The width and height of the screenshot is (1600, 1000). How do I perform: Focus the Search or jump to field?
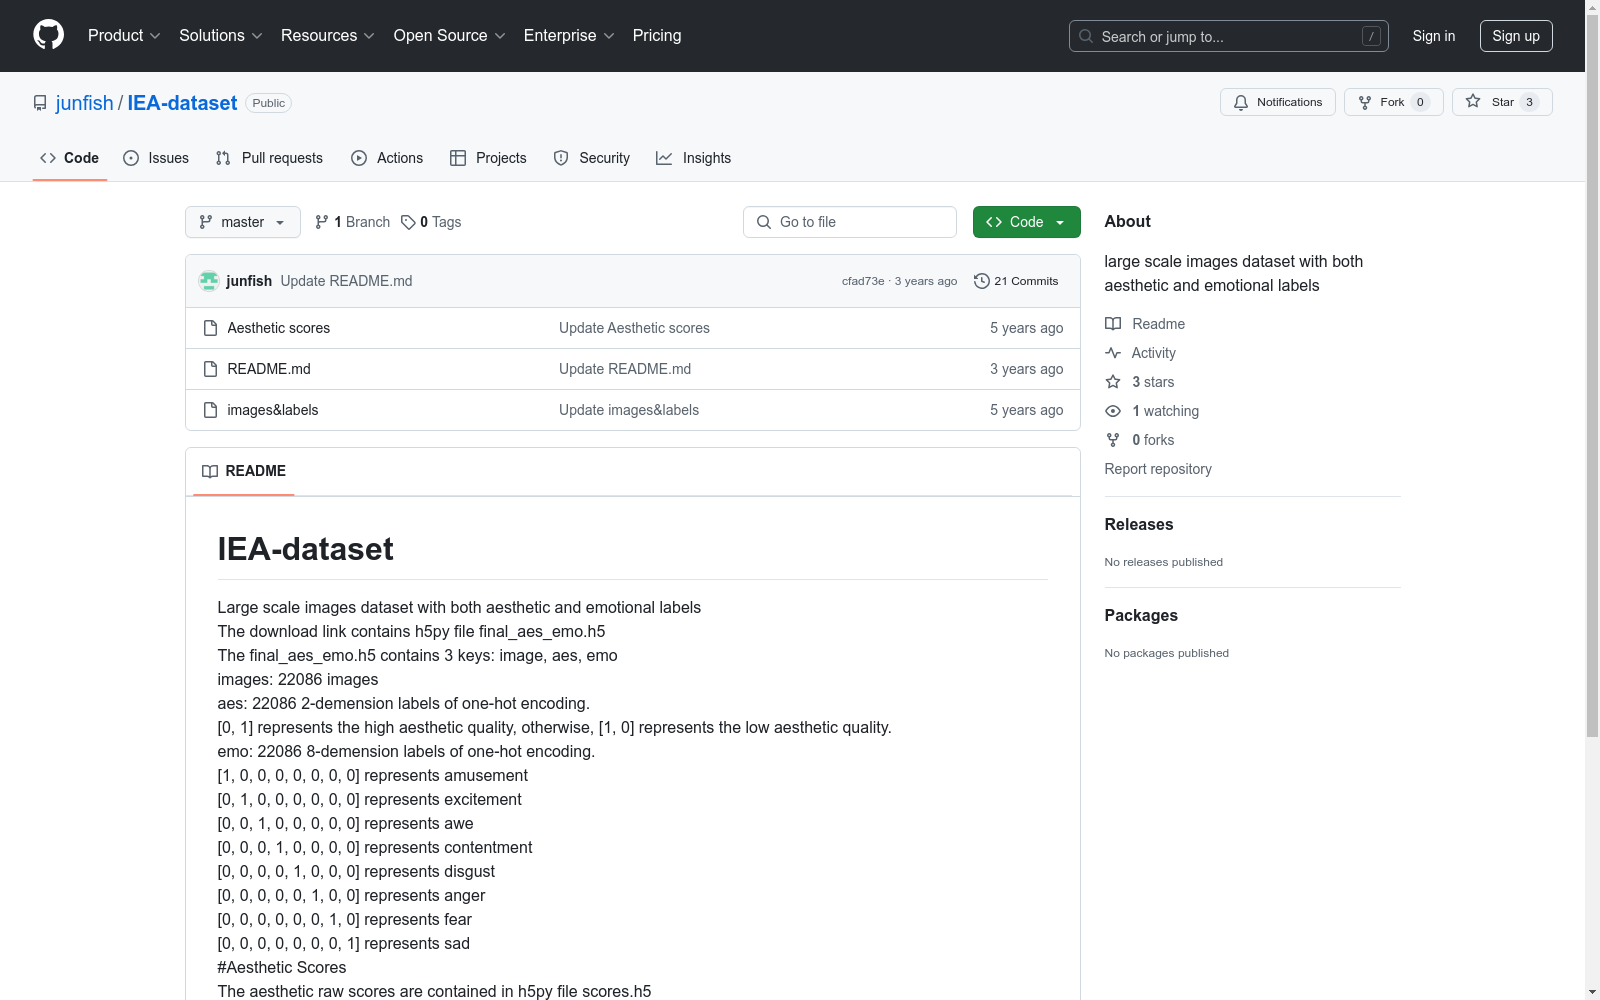(1229, 36)
